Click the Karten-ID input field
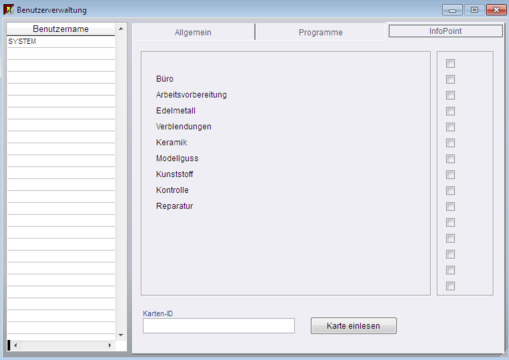Viewport: 509px width, 360px height. pyautogui.click(x=219, y=326)
